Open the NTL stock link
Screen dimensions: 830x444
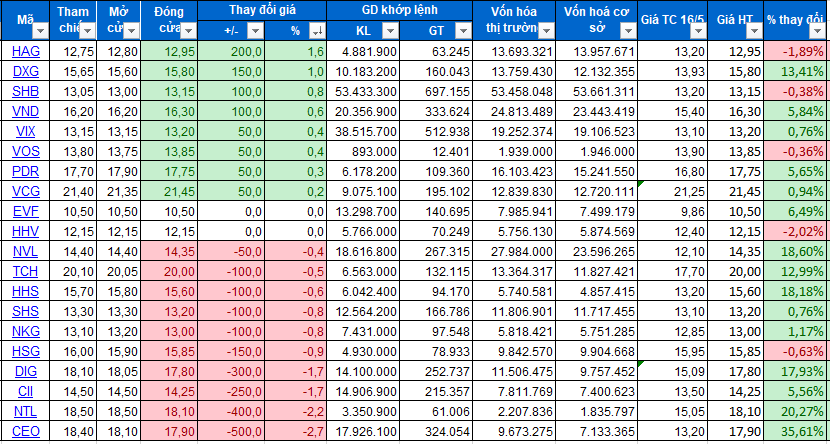point(26,412)
